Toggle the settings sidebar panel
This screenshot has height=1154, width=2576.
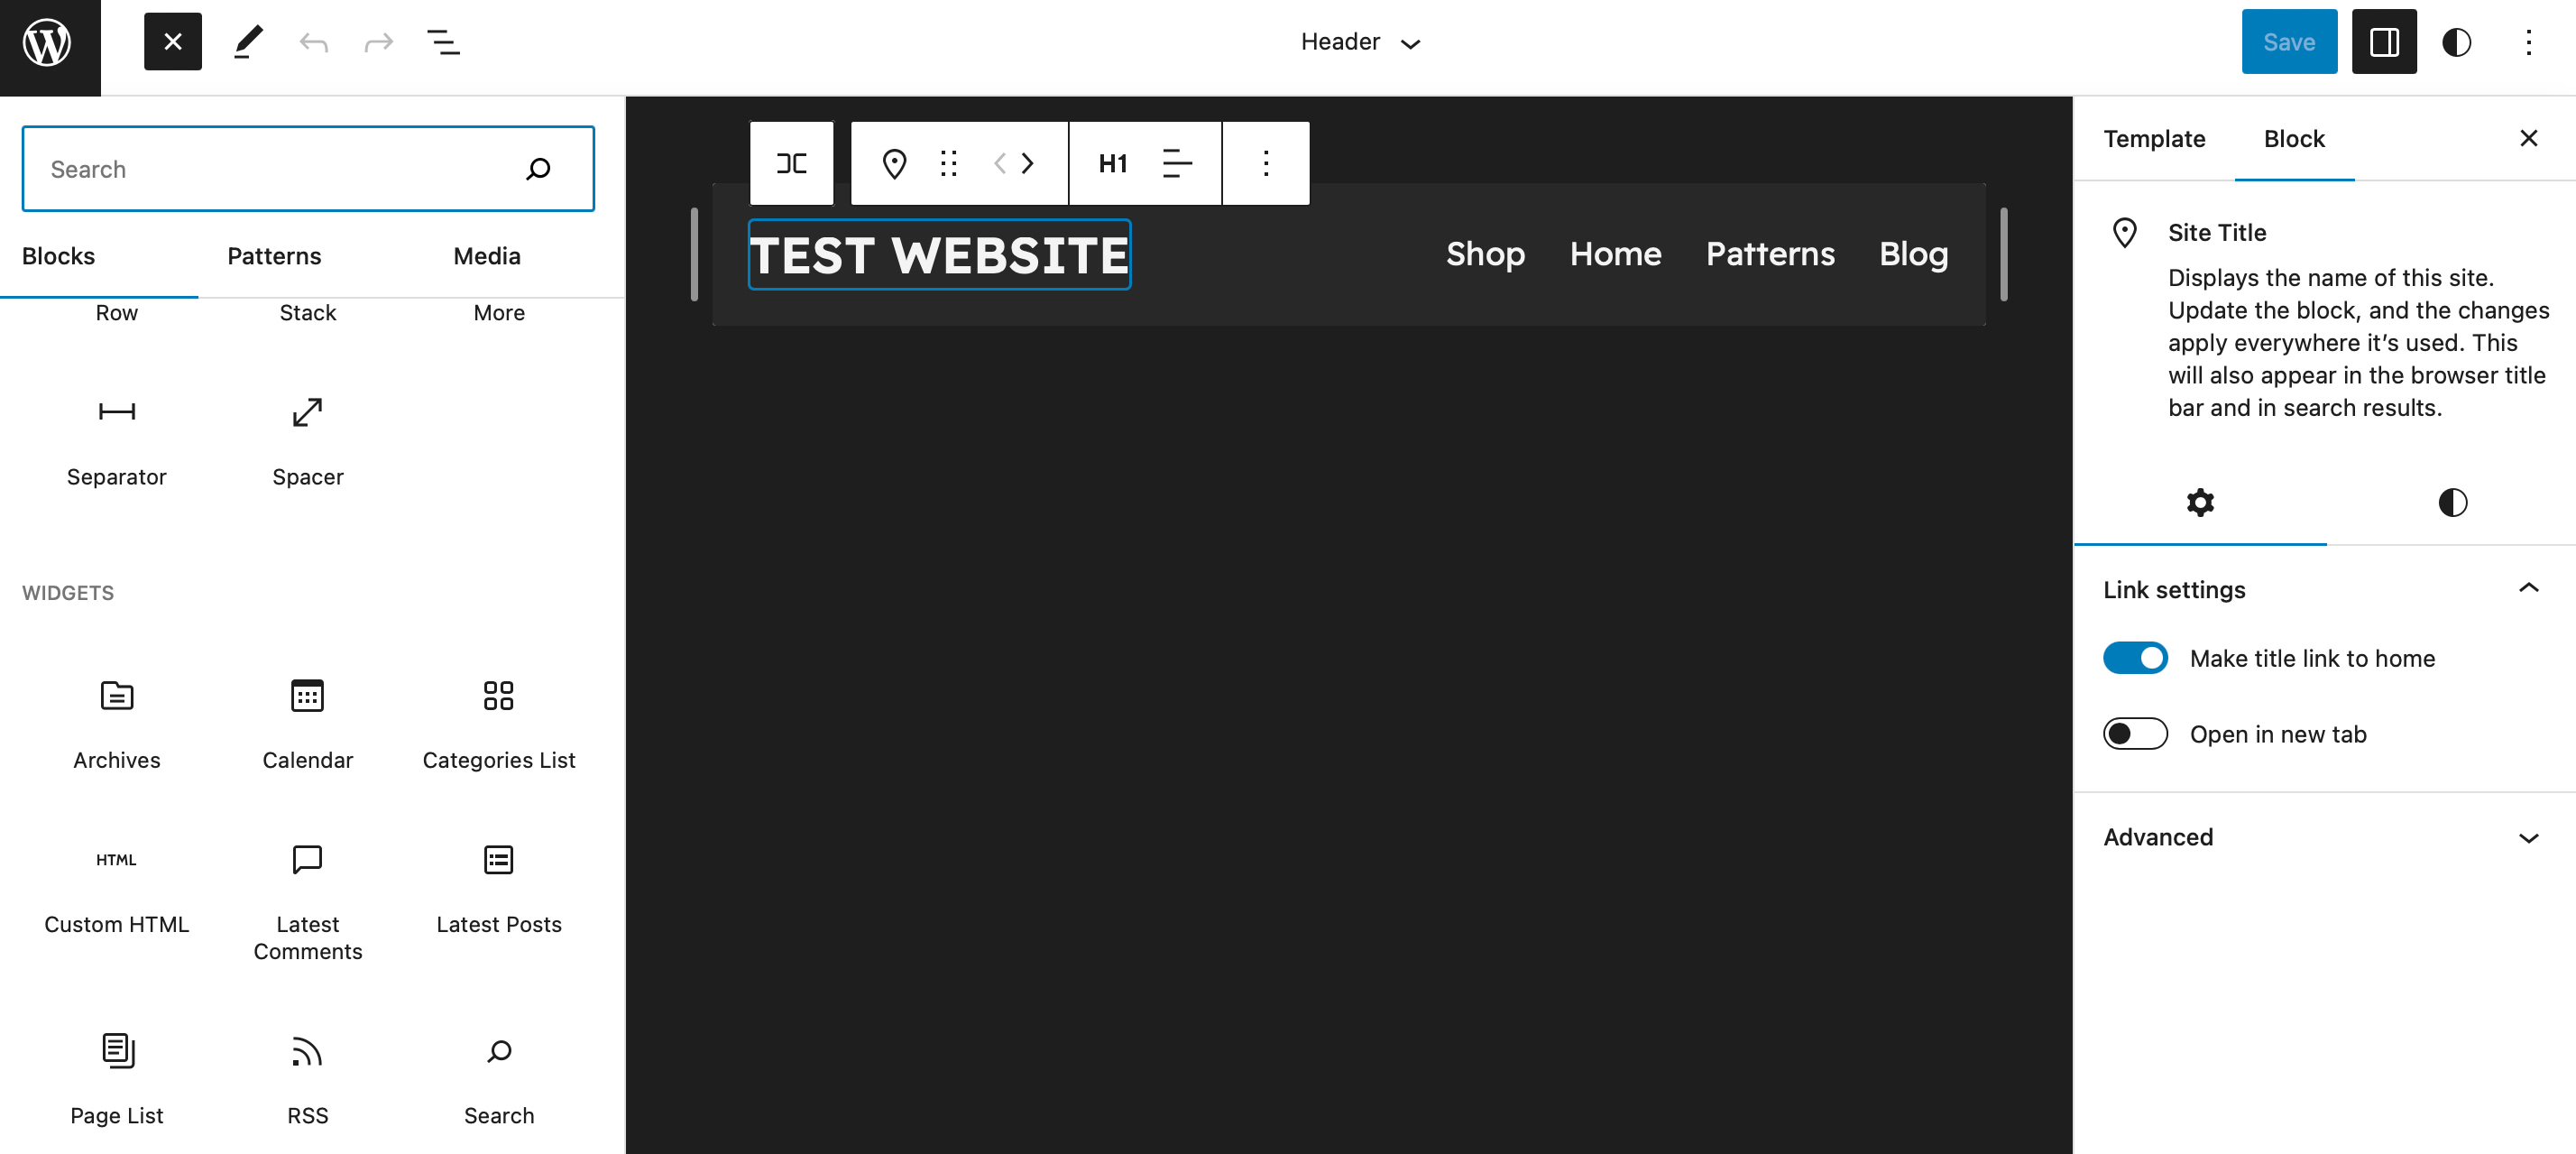[x=2384, y=41]
